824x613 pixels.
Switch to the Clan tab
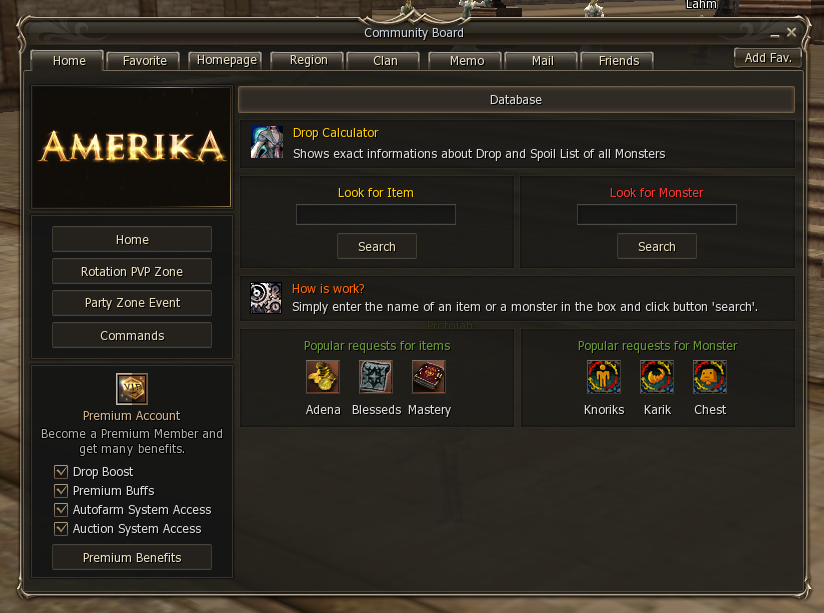click(385, 60)
